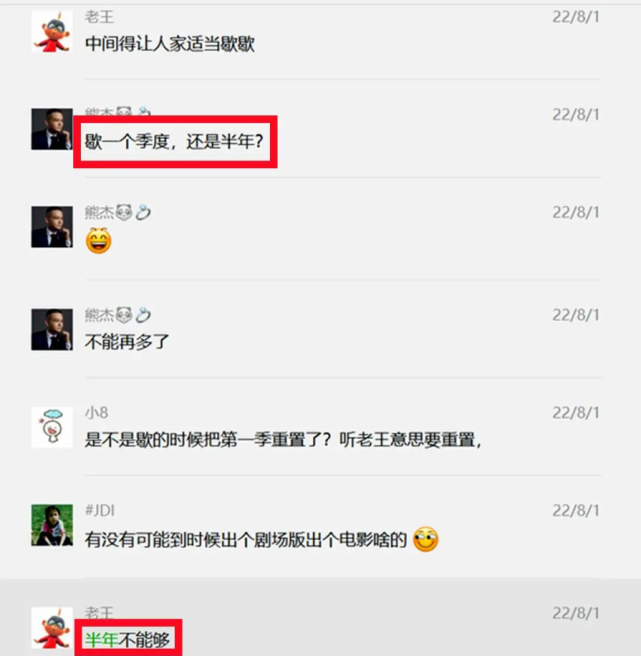641x656 pixels.
Task: Click 老王's avatar beside 半年不能够
Action: [52, 628]
